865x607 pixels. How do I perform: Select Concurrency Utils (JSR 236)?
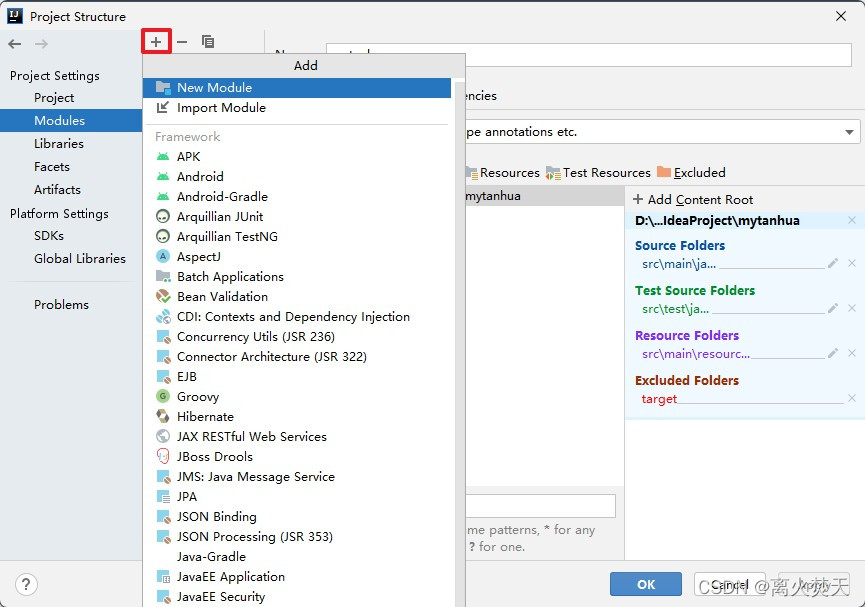pos(297,337)
